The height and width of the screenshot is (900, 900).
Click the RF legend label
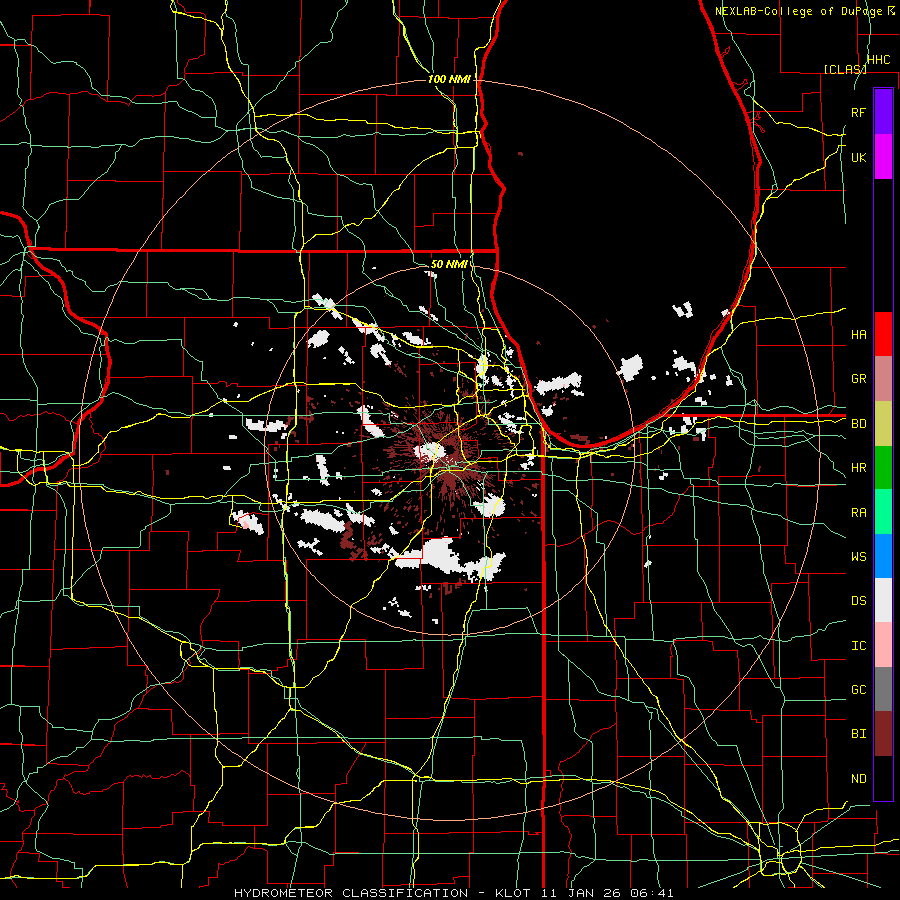(858, 112)
